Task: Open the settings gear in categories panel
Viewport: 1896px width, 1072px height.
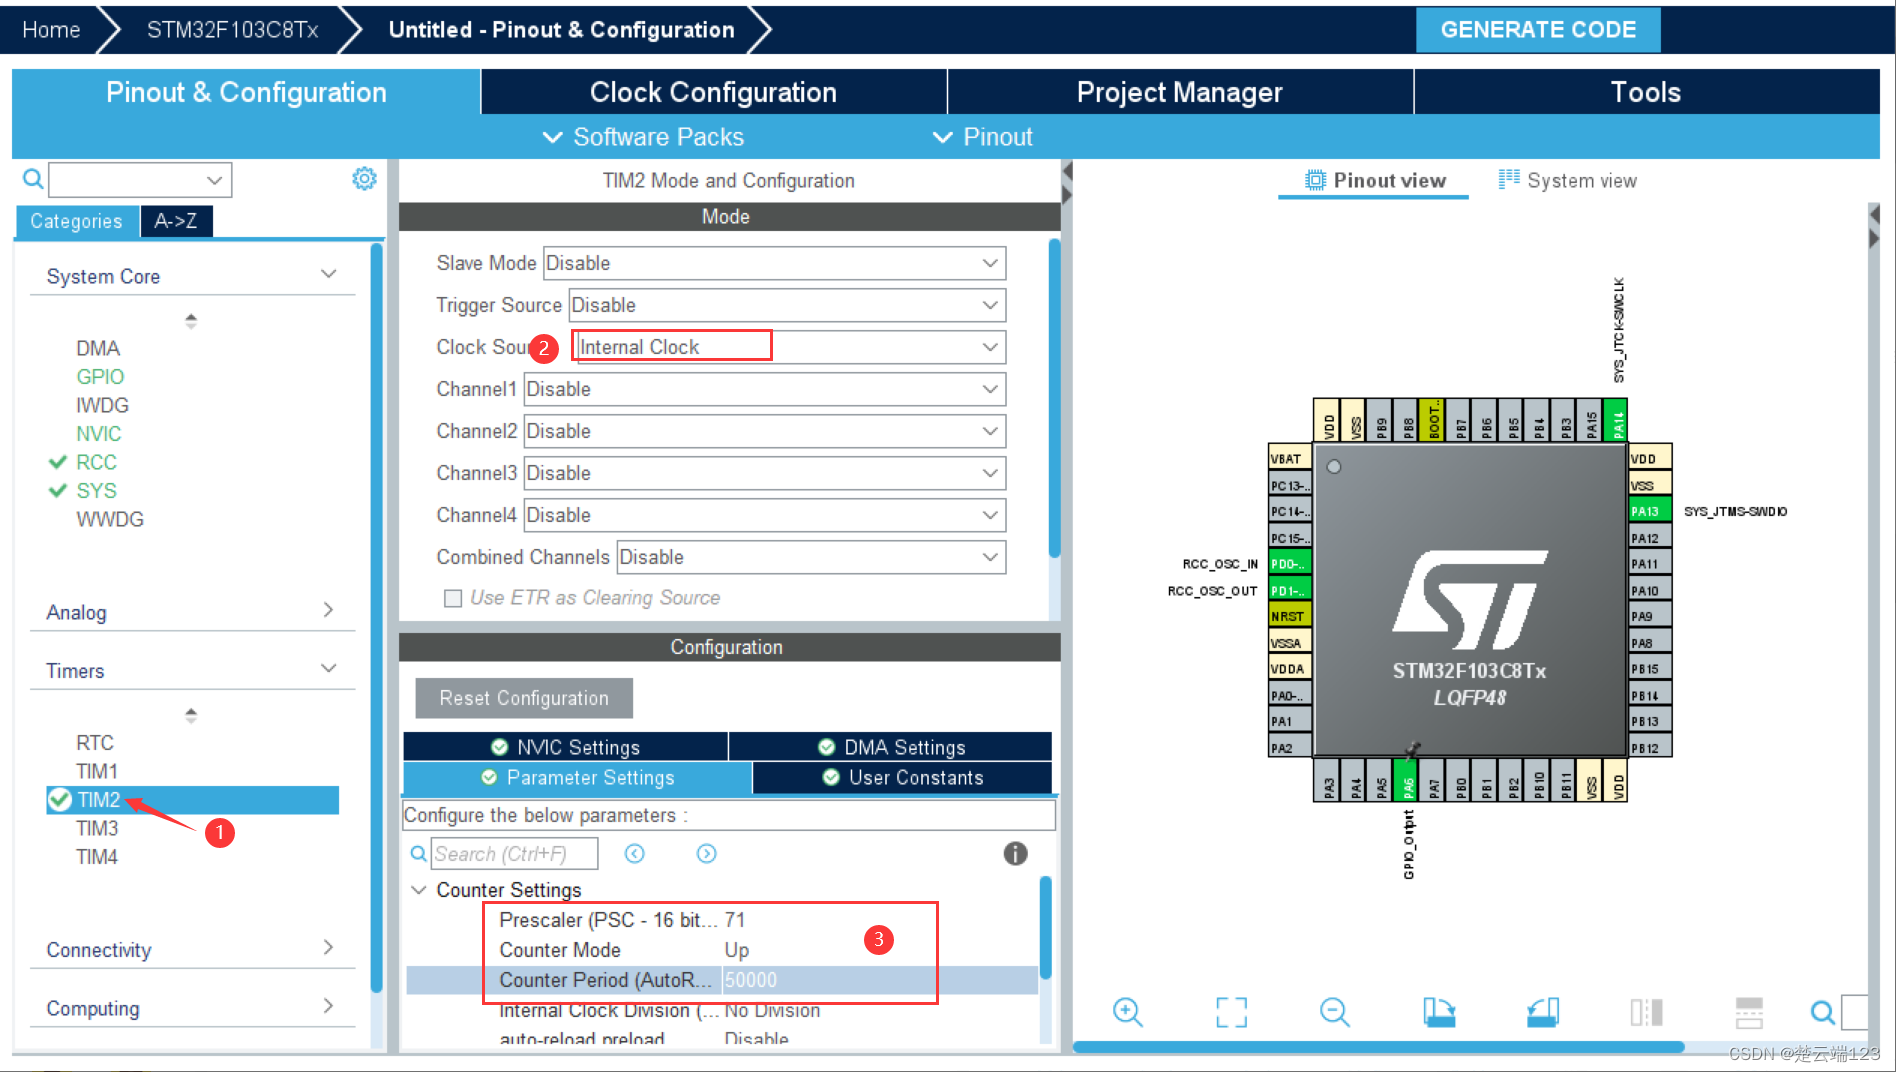Action: [x=364, y=179]
